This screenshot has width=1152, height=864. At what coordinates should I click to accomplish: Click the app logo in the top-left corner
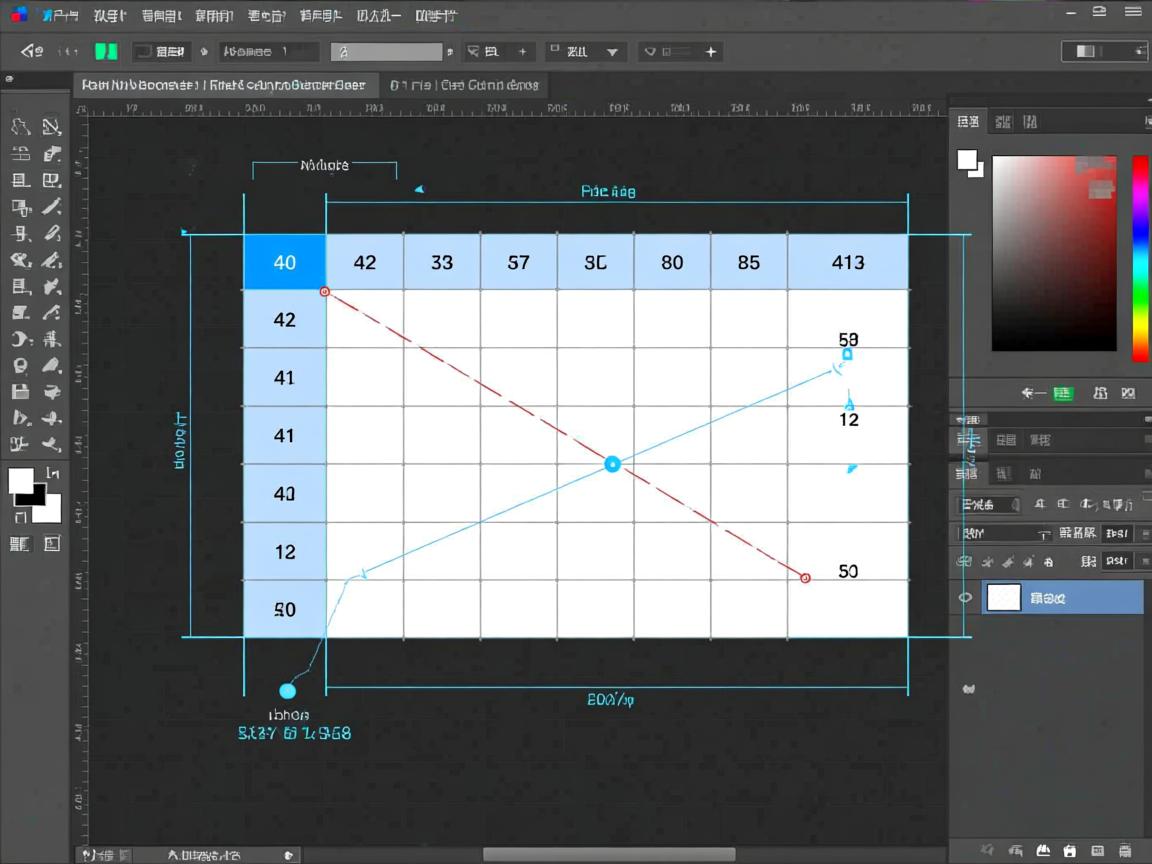19,14
